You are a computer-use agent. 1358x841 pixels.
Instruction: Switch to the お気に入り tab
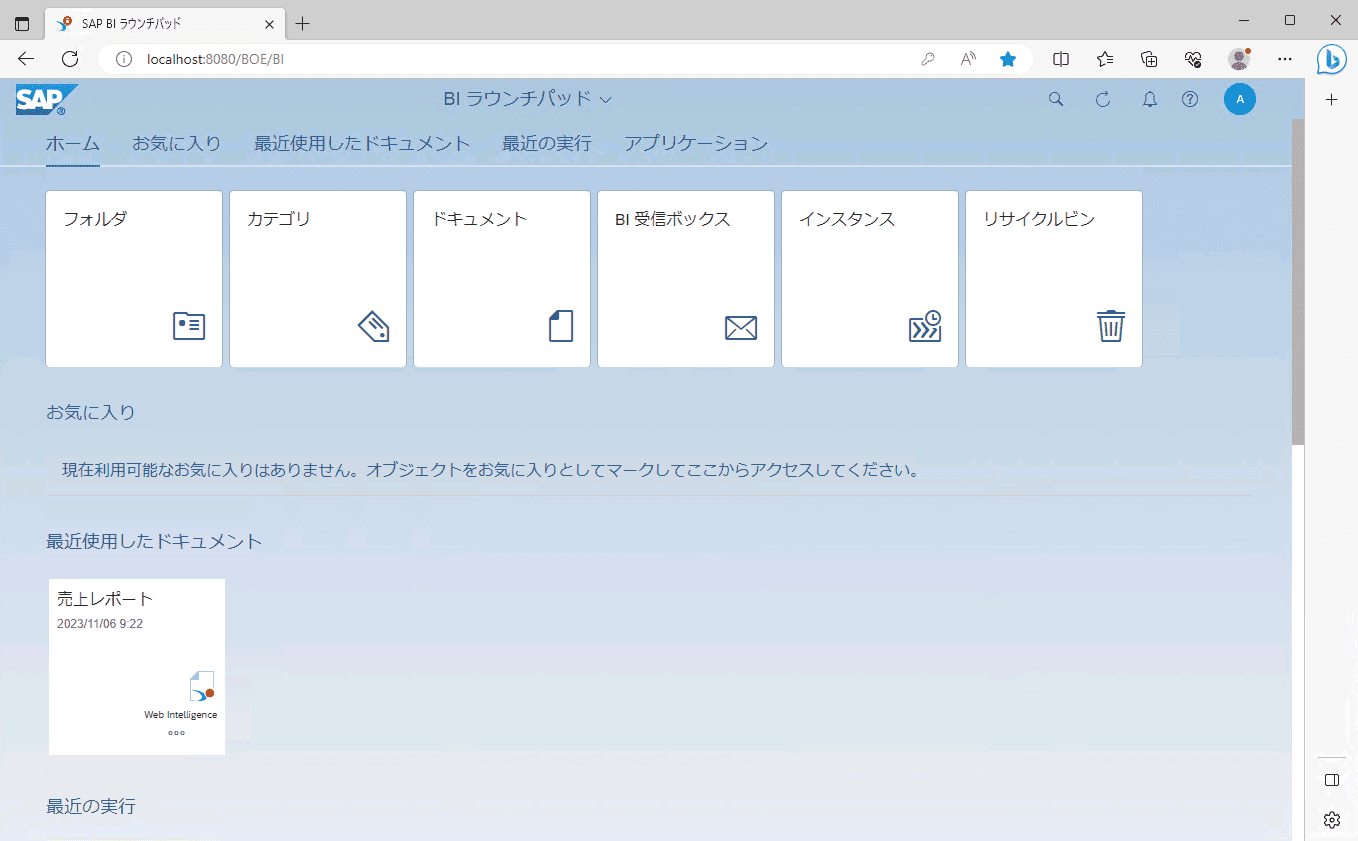[177, 143]
